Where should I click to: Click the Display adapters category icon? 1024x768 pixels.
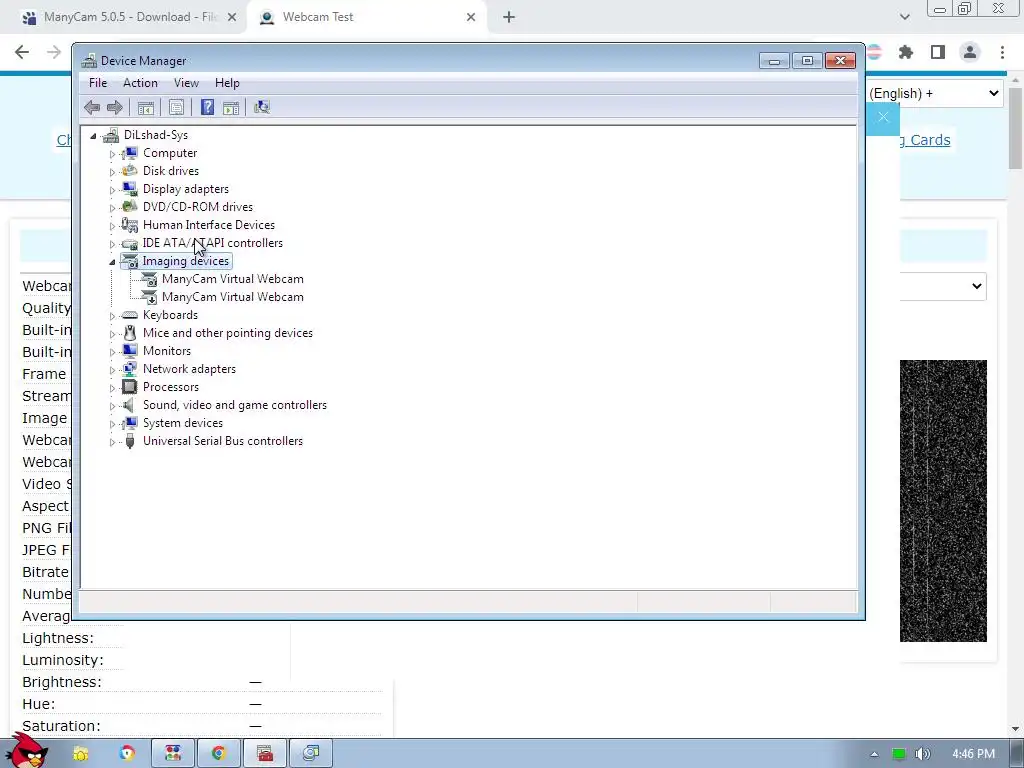[130, 189]
